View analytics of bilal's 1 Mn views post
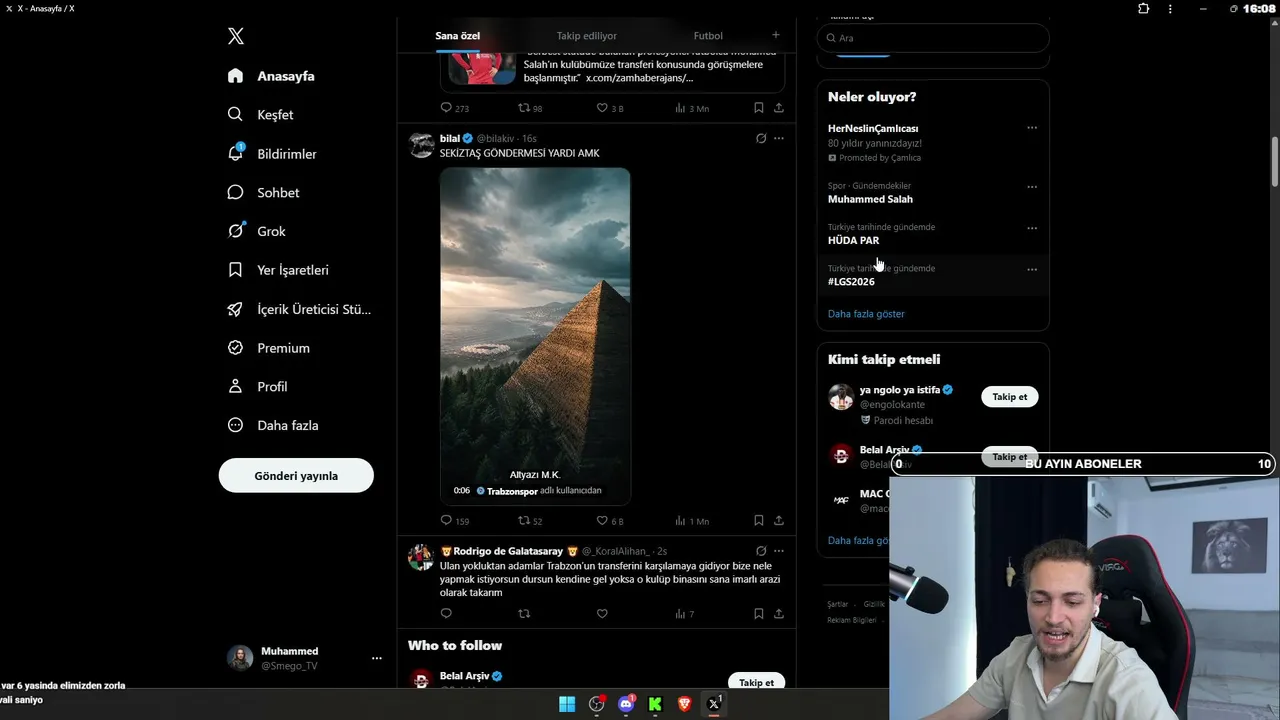1280x720 pixels. 692,521
